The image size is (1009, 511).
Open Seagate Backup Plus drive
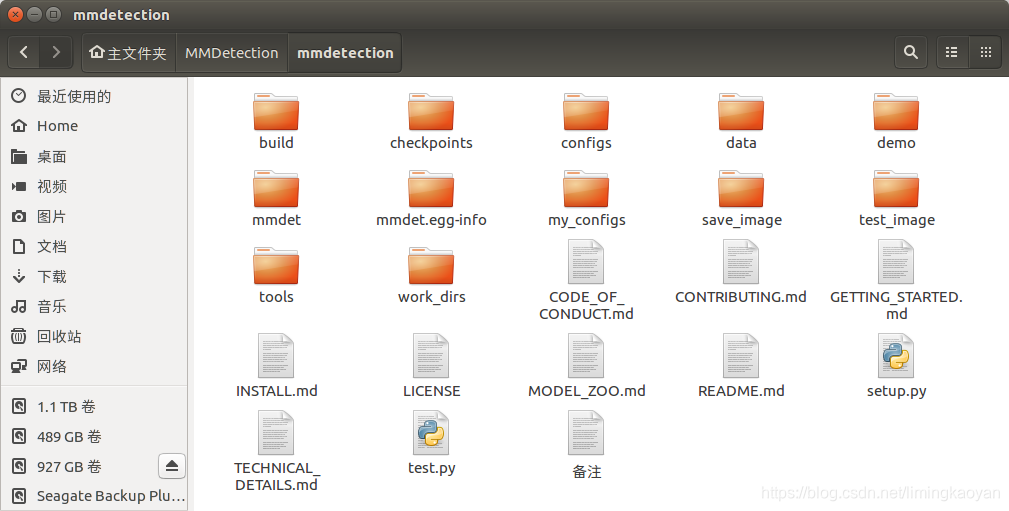click(94, 496)
